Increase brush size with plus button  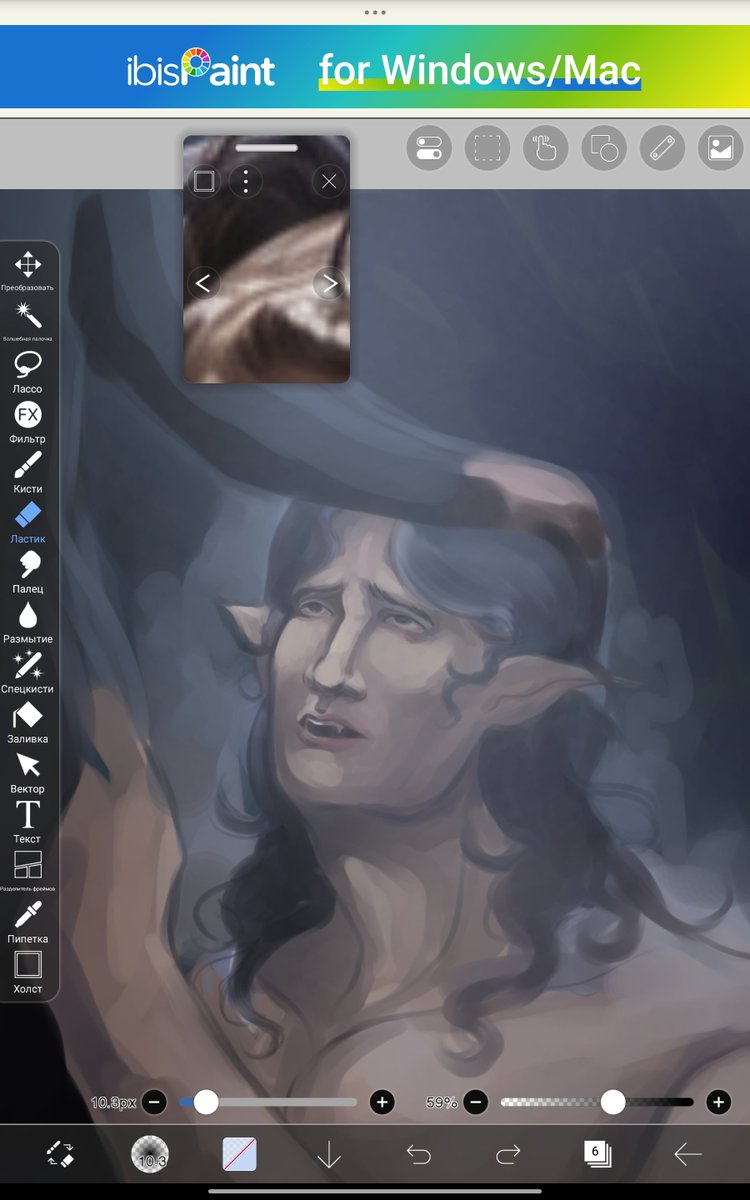click(x=382, y=1102)
